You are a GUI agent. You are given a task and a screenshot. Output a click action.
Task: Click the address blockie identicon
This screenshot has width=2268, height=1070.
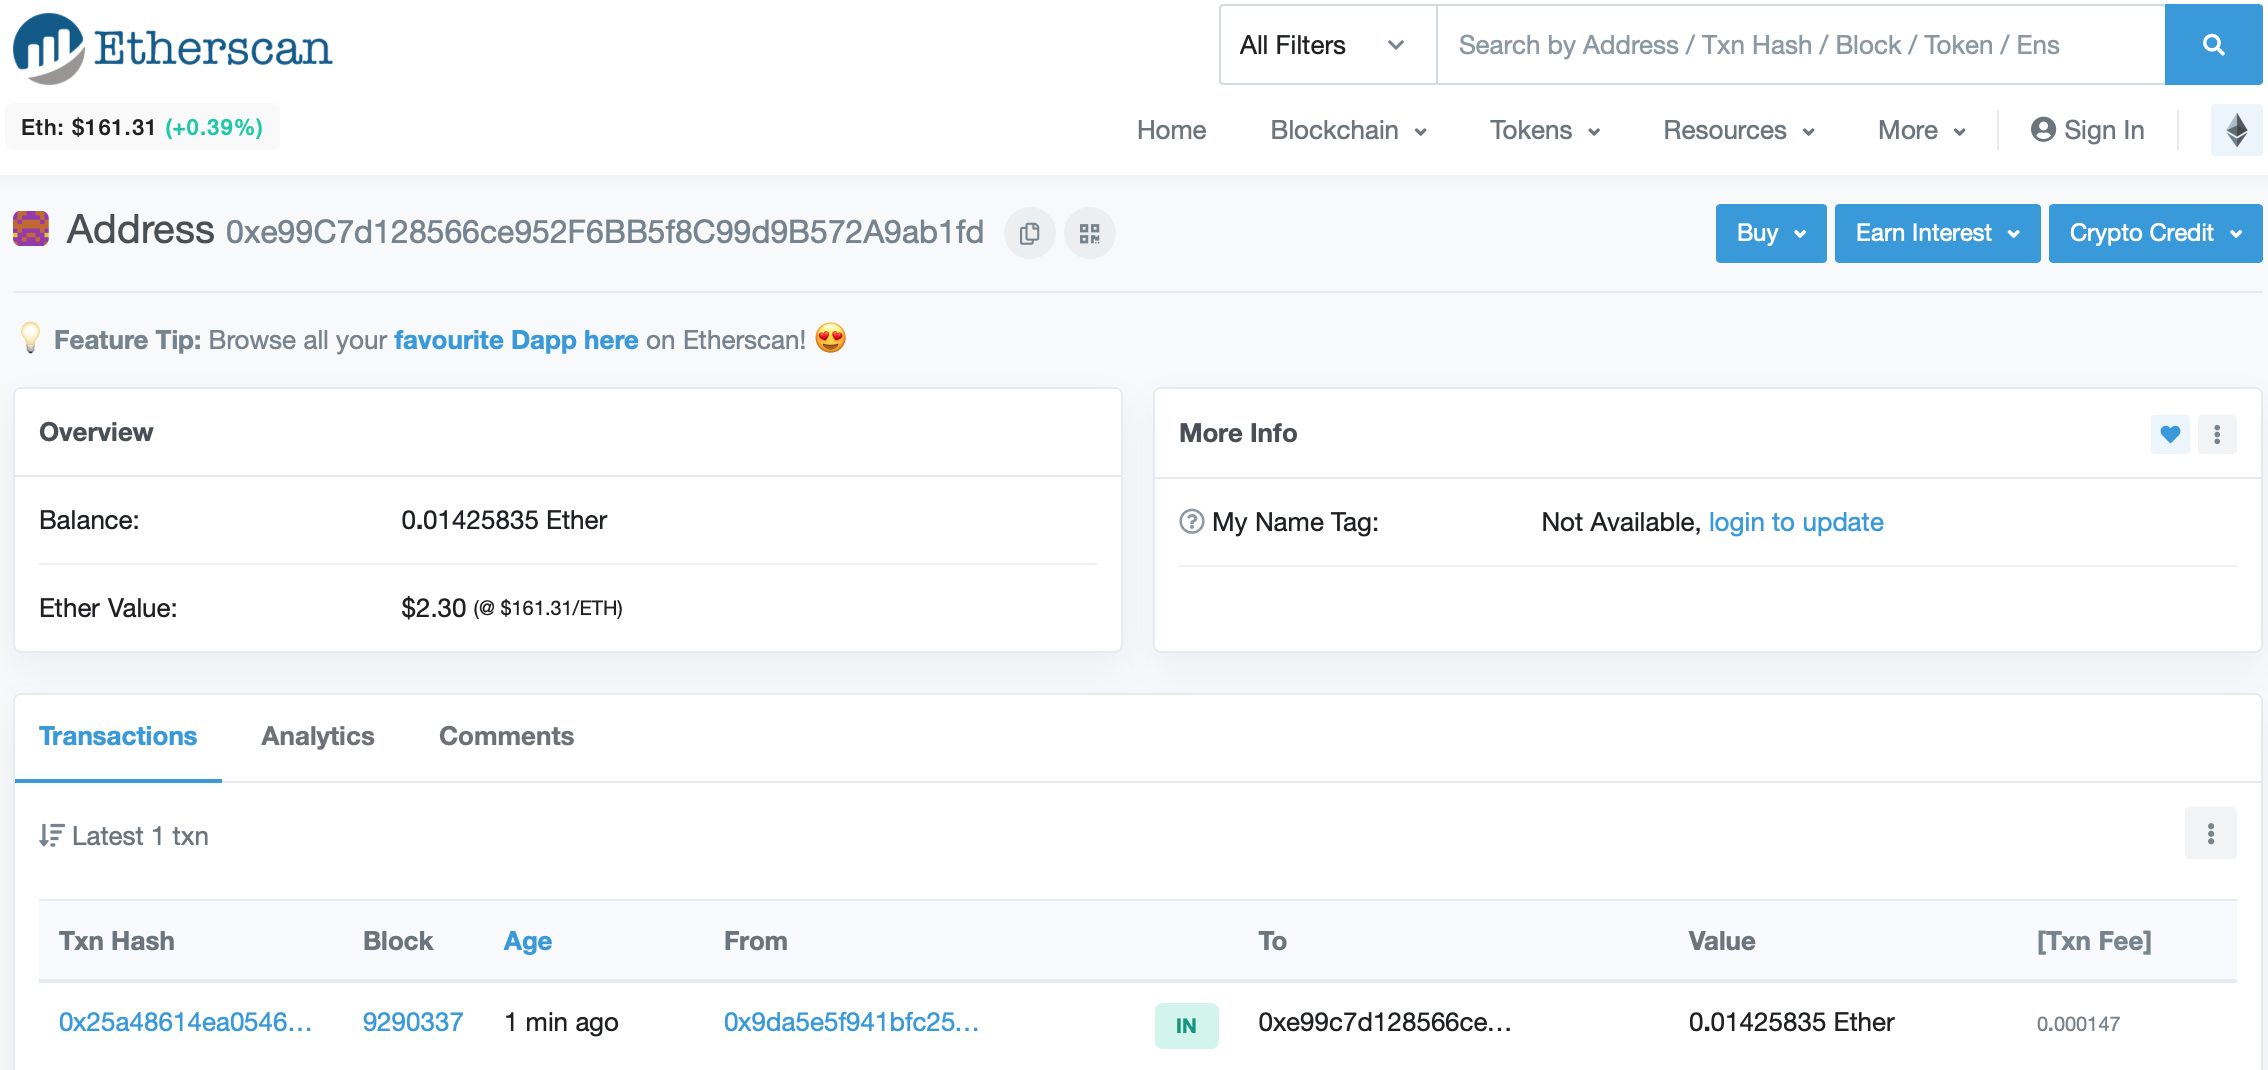31,228
